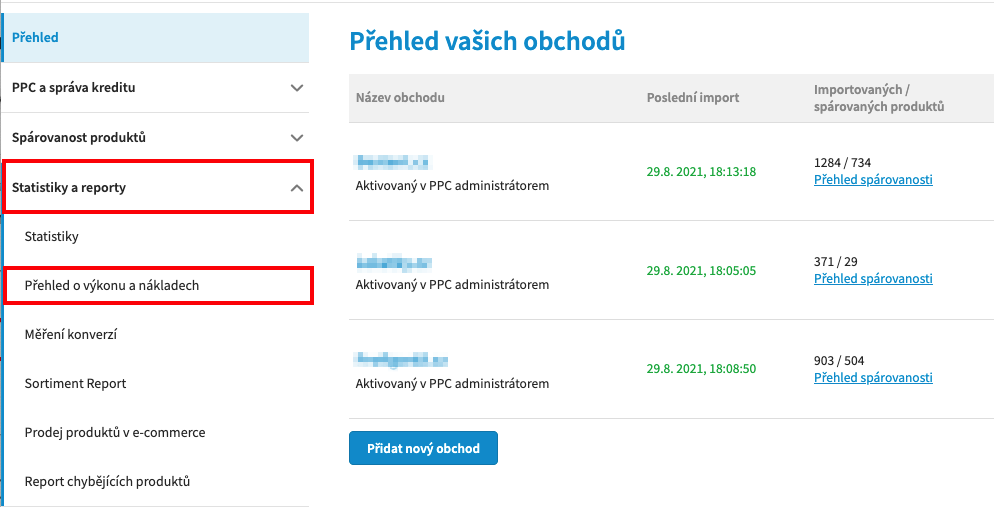The height and width of the screenshot is (507, 994).
Task: Open Přehled spárovanosti for 371 / 29 shop
Action: coord(873,278)
